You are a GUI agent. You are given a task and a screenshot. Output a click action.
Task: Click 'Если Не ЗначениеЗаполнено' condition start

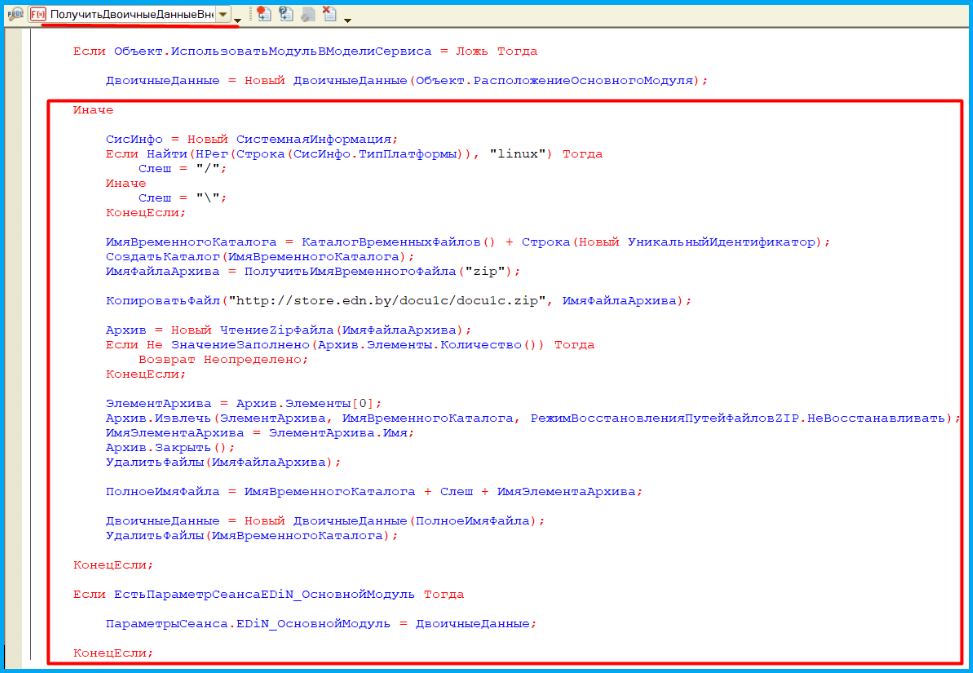tap(207, 345)
